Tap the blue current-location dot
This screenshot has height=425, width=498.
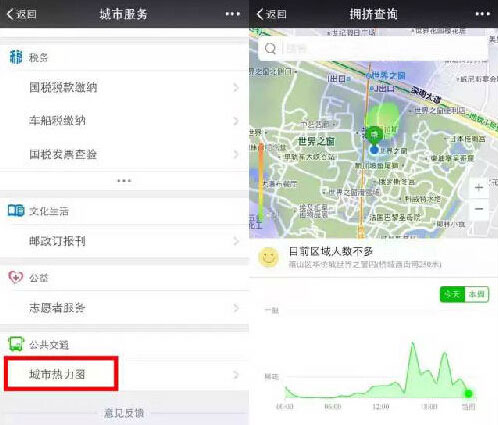coord(374,150)
